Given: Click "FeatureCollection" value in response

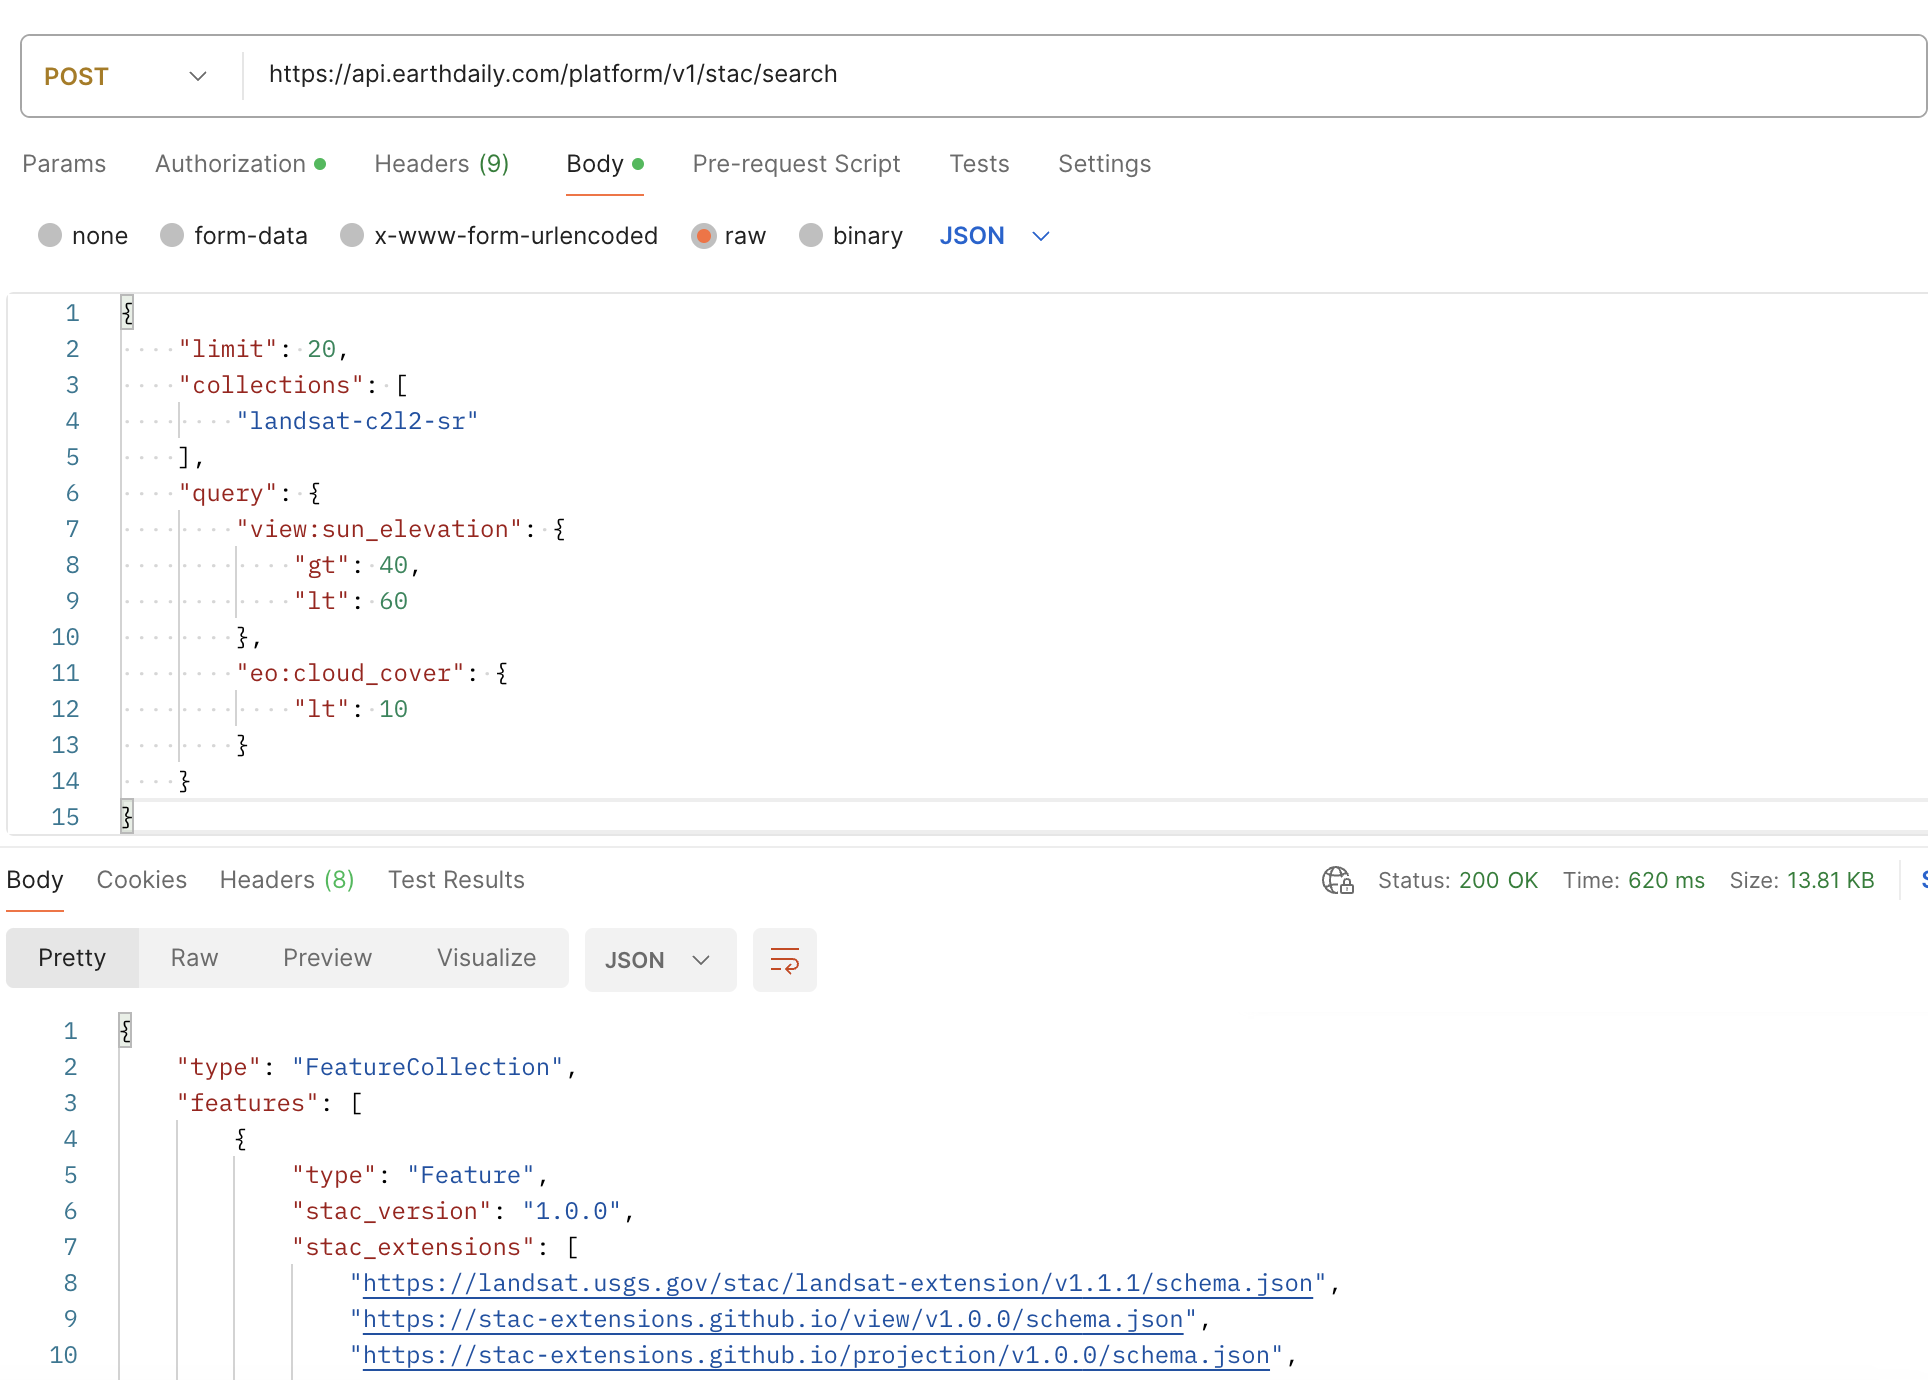Looking at the screenshot, I should (428, 1067).
